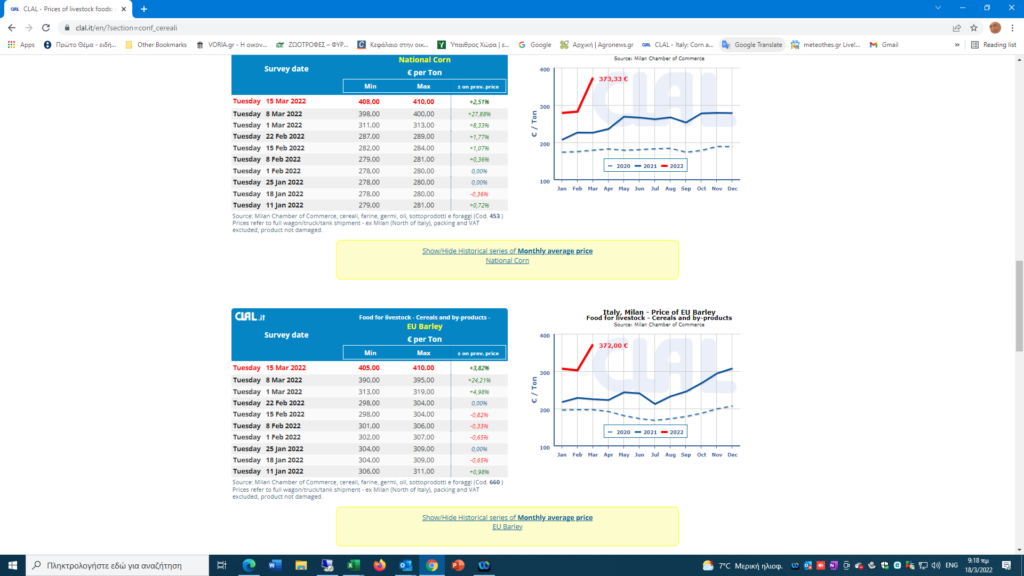
Task: Show historical series link for National Corn
Action: point(507,256)
